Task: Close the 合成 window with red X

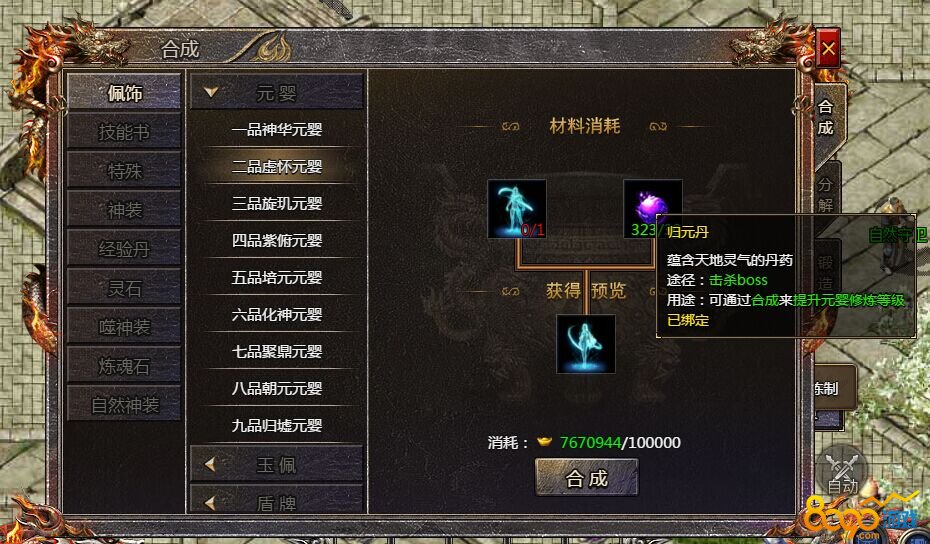Action: click(828, 48)
